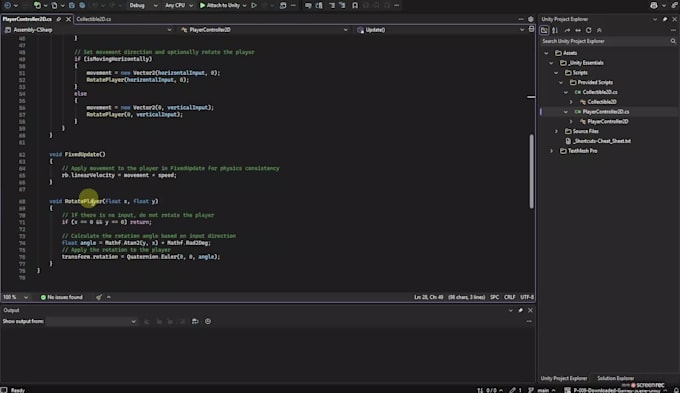The height and width of the screenshot is (393, 680).
Task: Click the editor vertical scrollbar thumb
Action: click(x=531, y=171)
